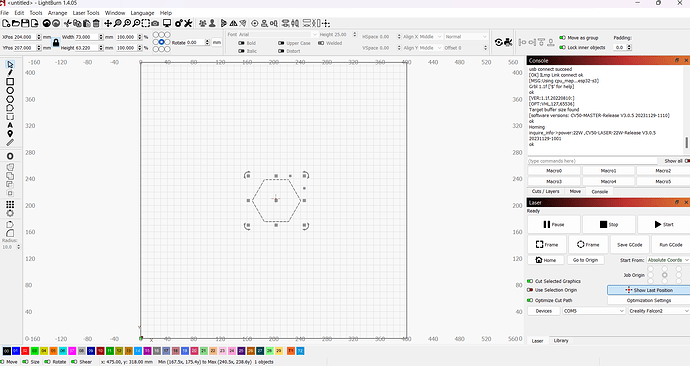This screenshot has width=690, height=366.
Task: Open the Font Arial dropdown
Action: [278, 34]
